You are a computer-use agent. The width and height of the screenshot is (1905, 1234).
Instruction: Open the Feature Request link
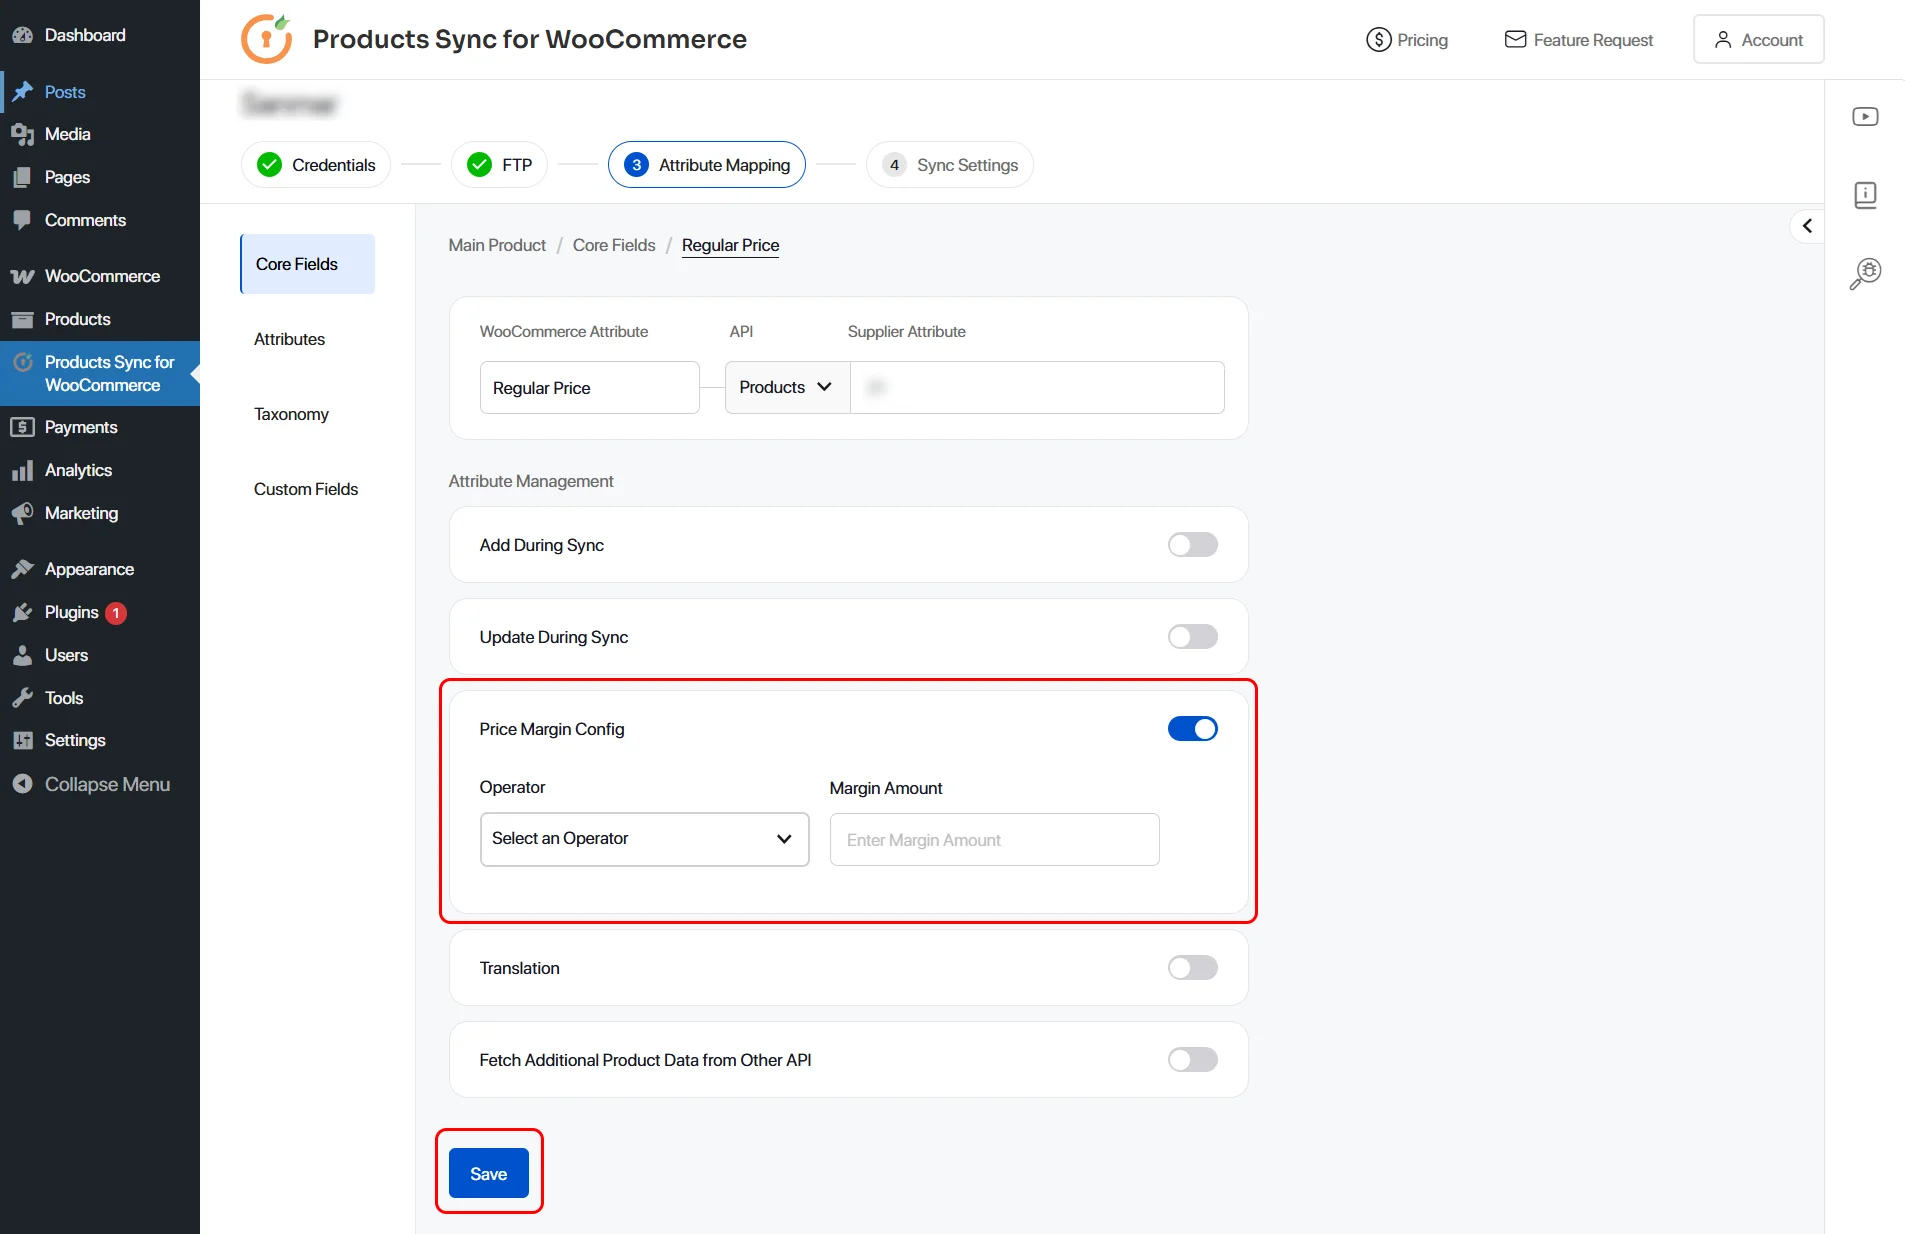point(1578,39)
